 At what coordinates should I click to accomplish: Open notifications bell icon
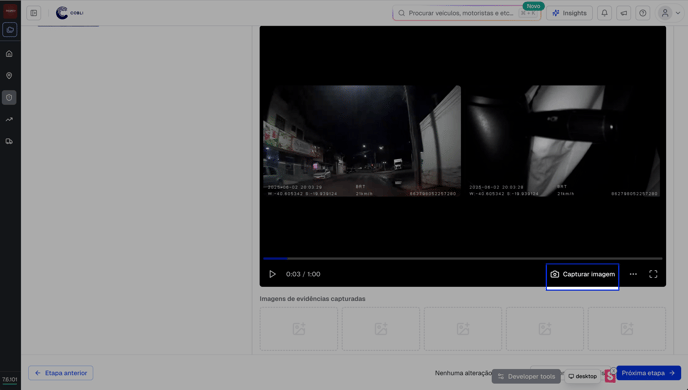tap(604, 13)
